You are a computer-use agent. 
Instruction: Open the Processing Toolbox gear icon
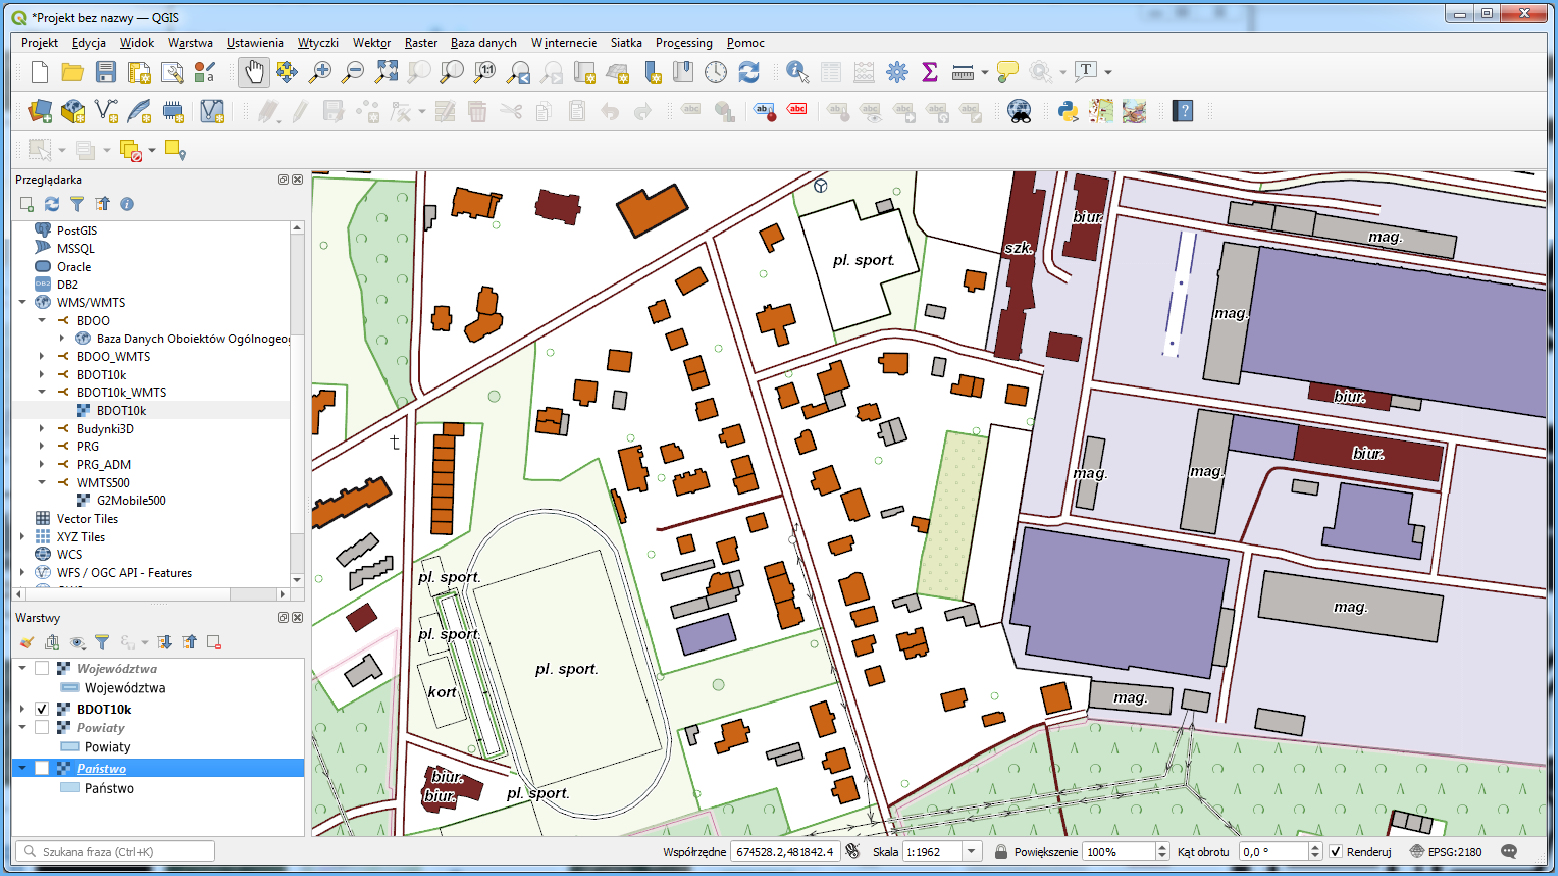point(897,72)
